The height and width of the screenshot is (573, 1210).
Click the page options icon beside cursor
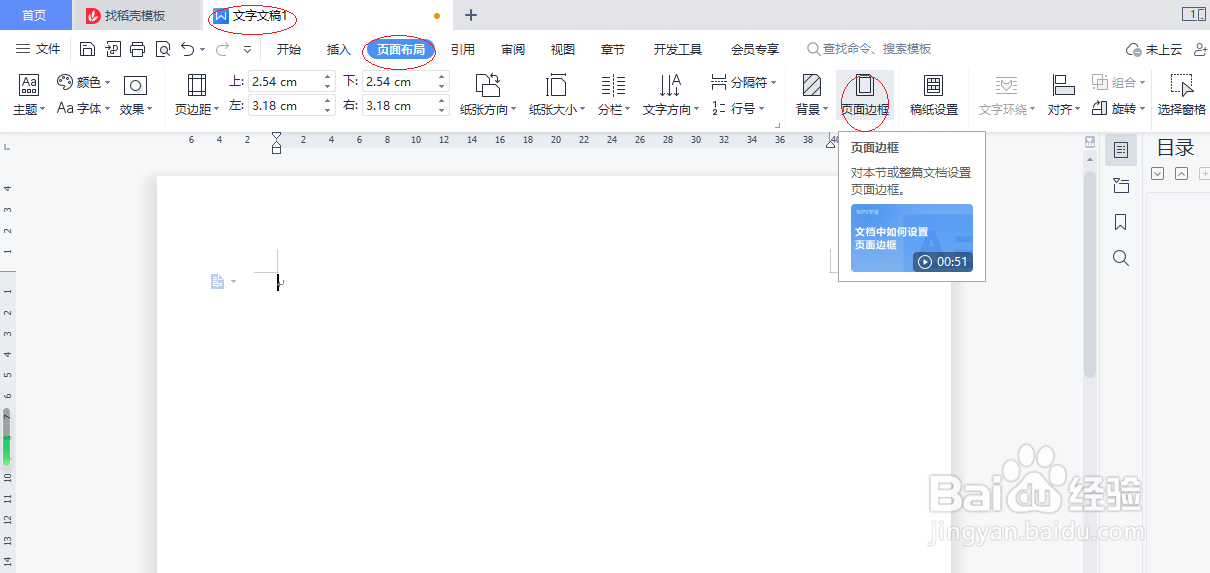coord(218,282)
